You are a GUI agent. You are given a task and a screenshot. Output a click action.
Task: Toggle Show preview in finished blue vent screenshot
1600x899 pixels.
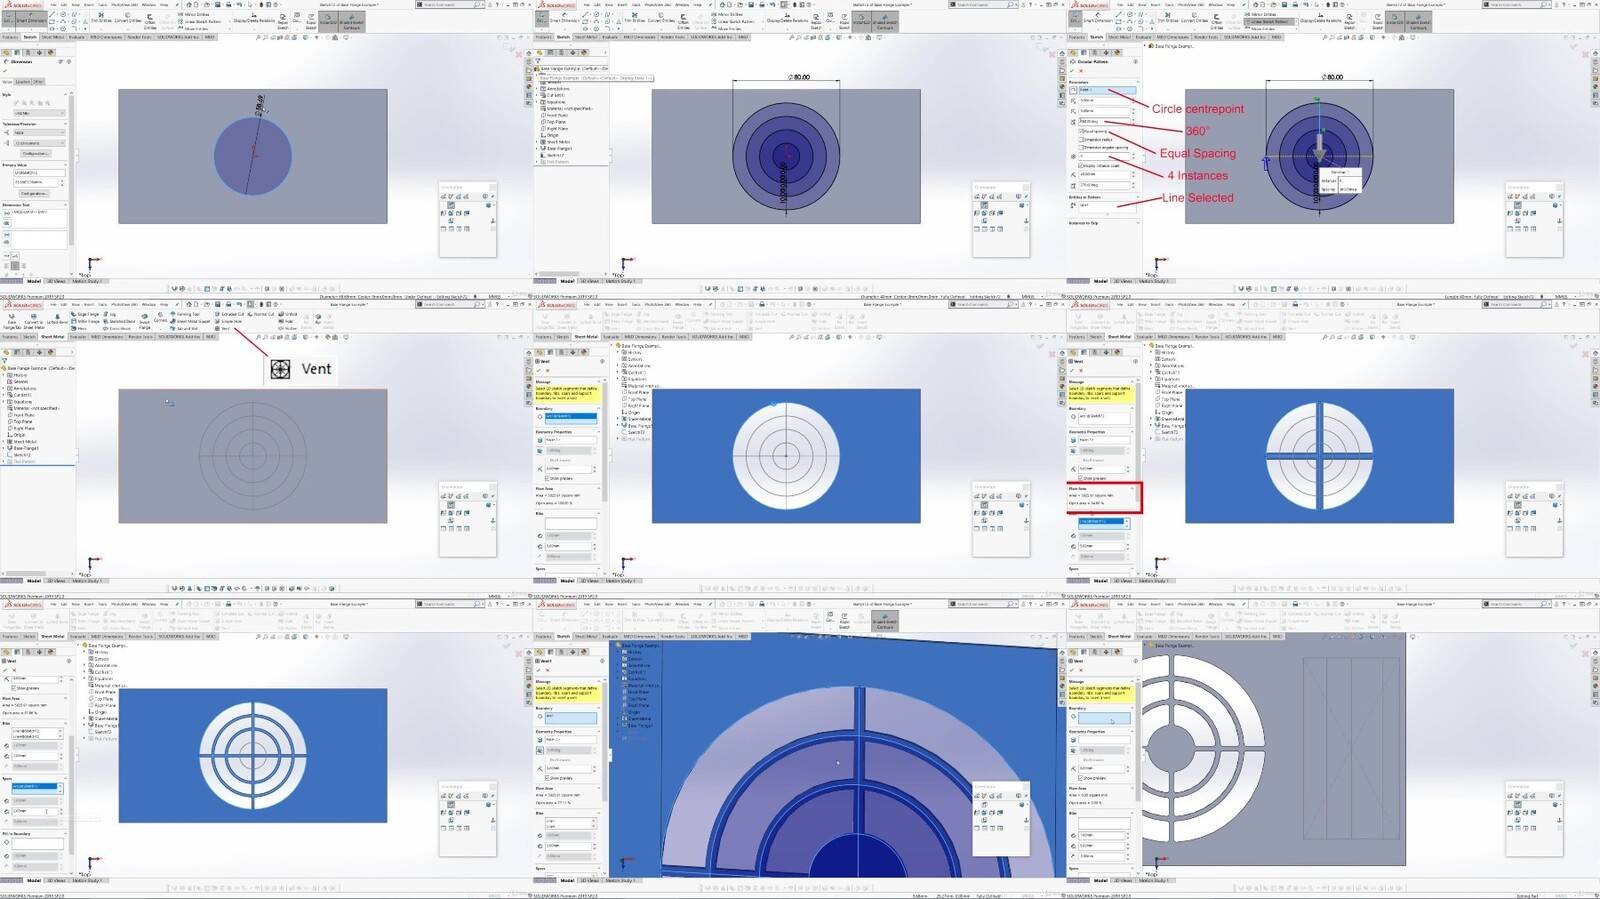point(12,688)
